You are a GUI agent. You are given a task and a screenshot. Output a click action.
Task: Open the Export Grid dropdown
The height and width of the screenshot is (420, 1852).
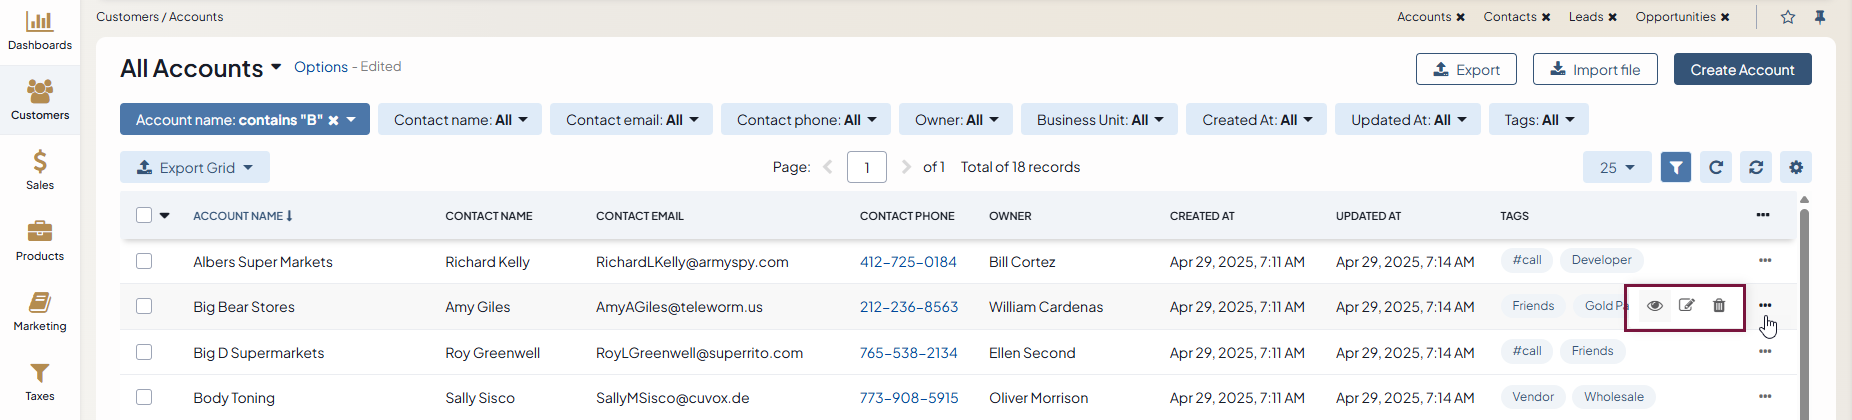(x=195, y=168)
